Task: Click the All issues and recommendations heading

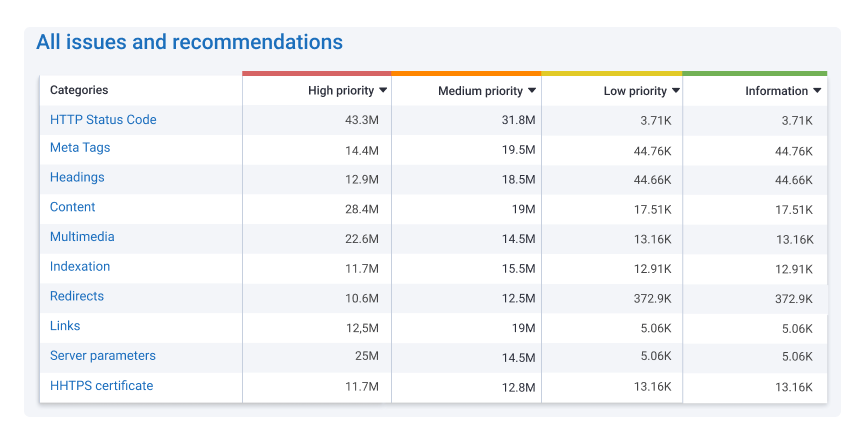Action: pyautogui.click(x=189, y=42)
